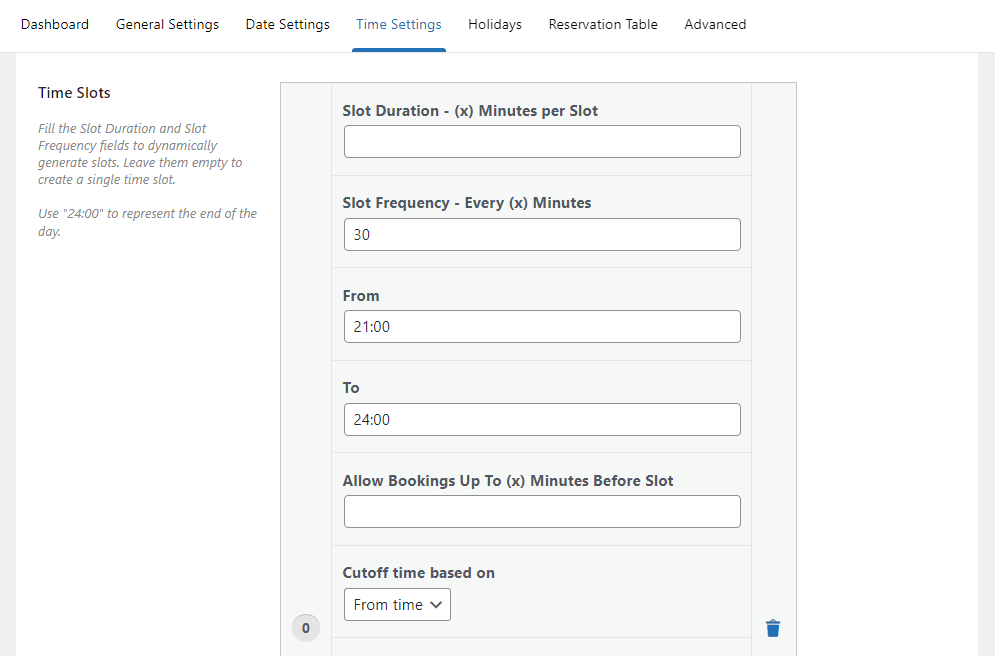Click the 'Use "24:00" to represent' hint text
This screenshot has height=656, width=995.
pos(147,222)
